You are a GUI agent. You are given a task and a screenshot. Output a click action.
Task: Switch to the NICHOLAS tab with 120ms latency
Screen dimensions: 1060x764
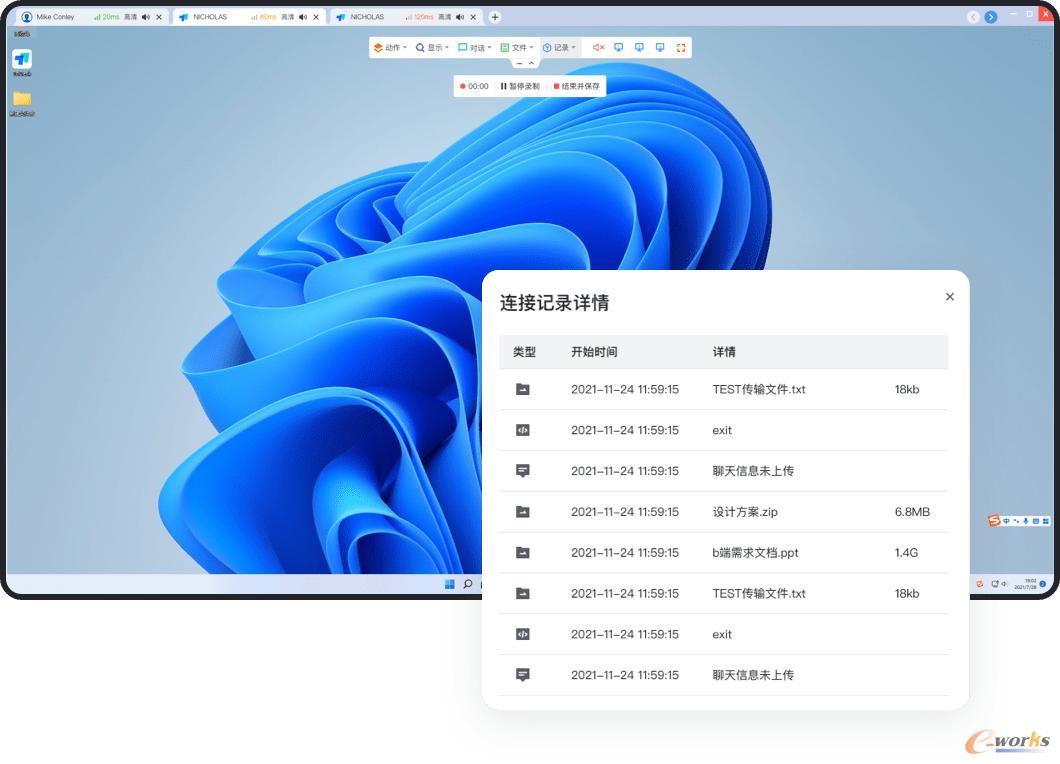406,17
